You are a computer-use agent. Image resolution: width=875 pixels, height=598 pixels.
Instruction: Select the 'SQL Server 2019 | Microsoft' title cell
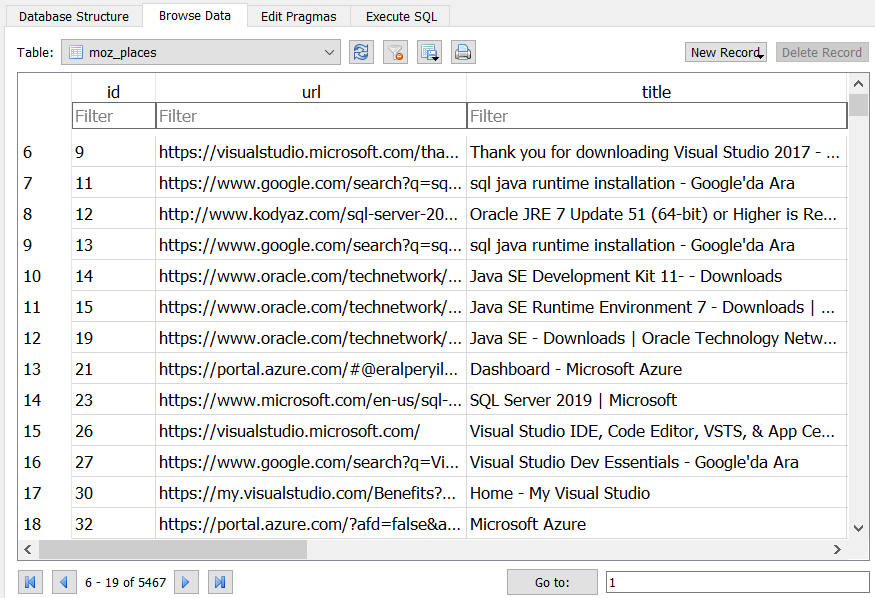657,400
